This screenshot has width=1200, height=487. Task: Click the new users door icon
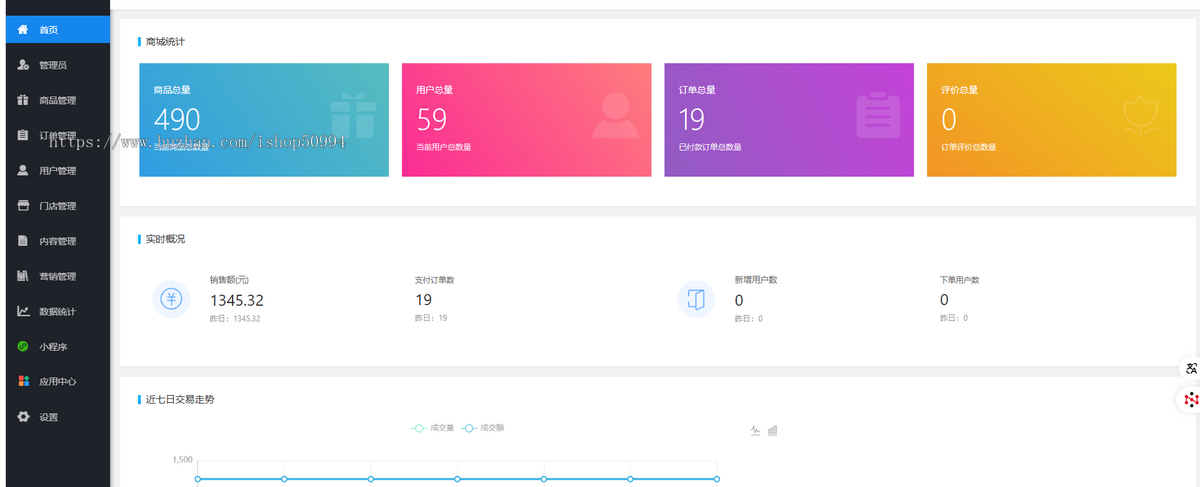coord(696,299)
